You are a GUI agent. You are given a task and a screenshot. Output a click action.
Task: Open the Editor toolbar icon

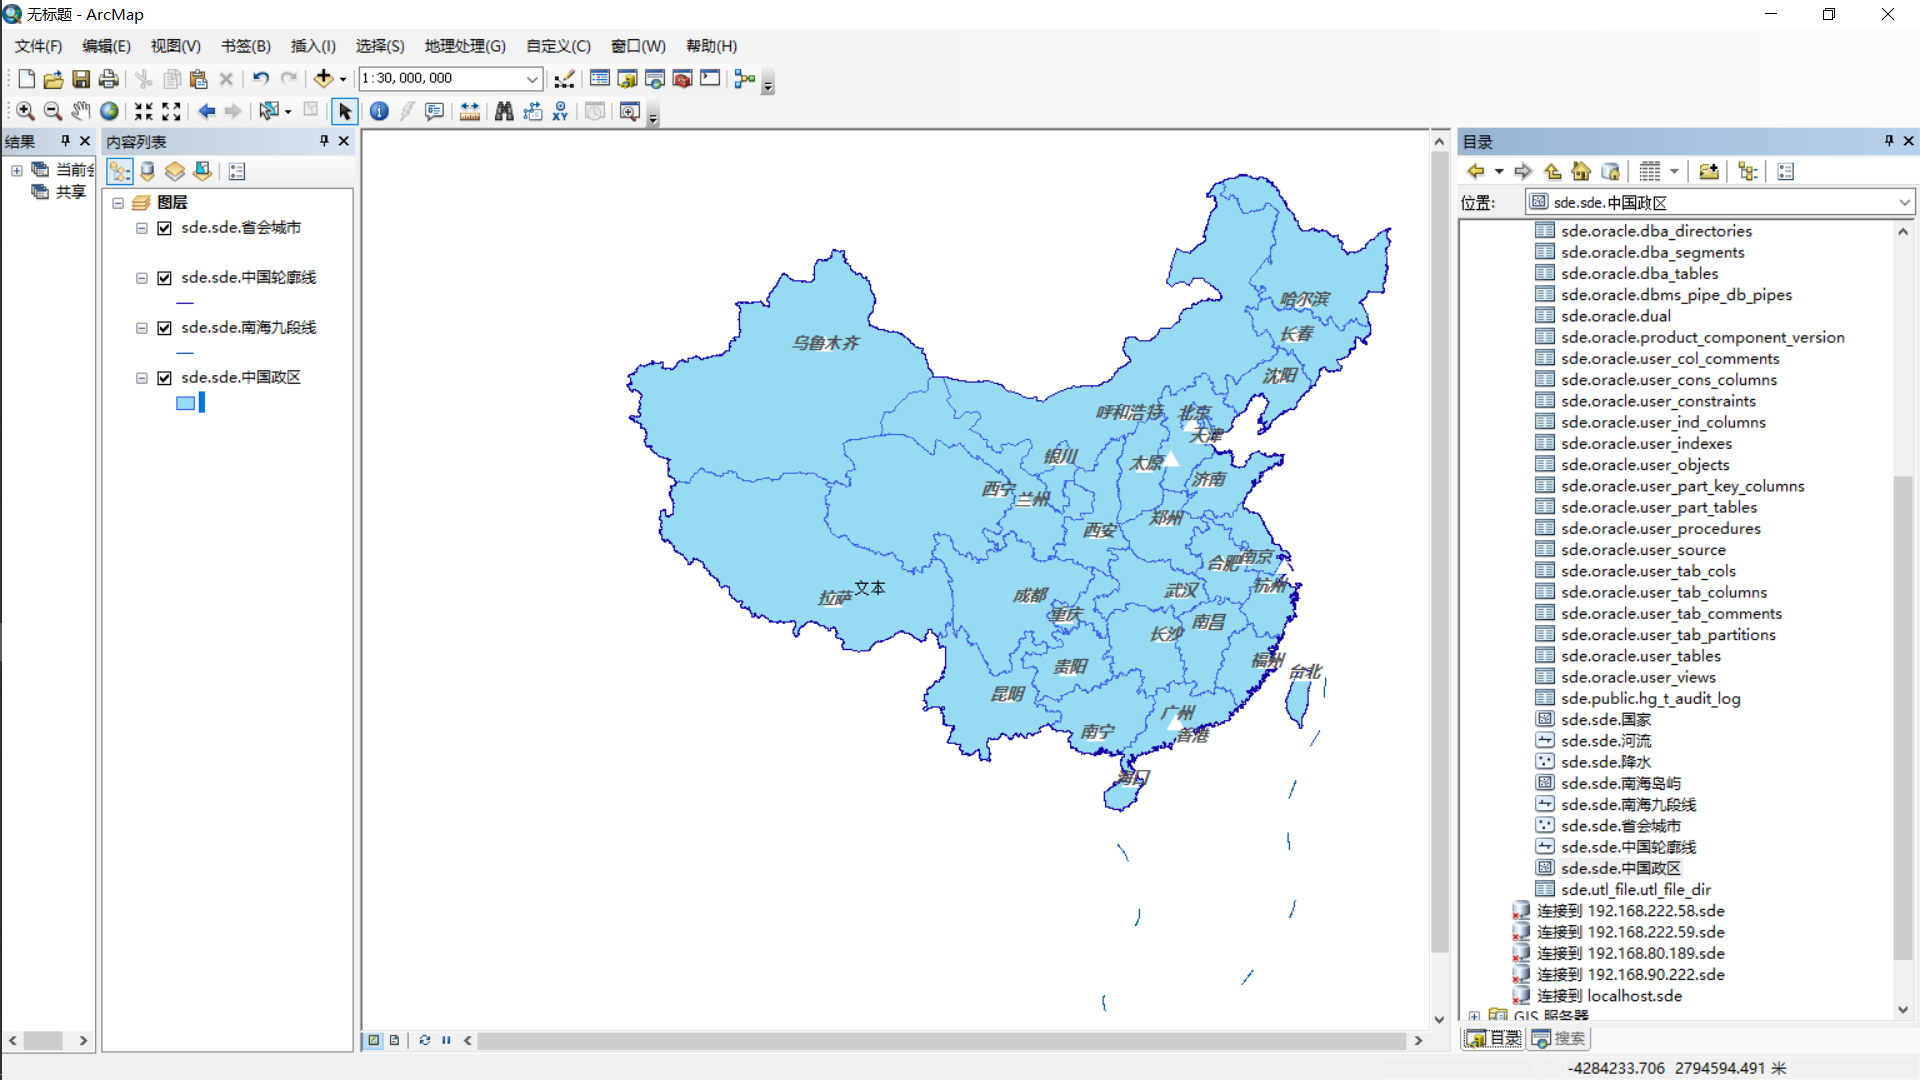(565, 79)
